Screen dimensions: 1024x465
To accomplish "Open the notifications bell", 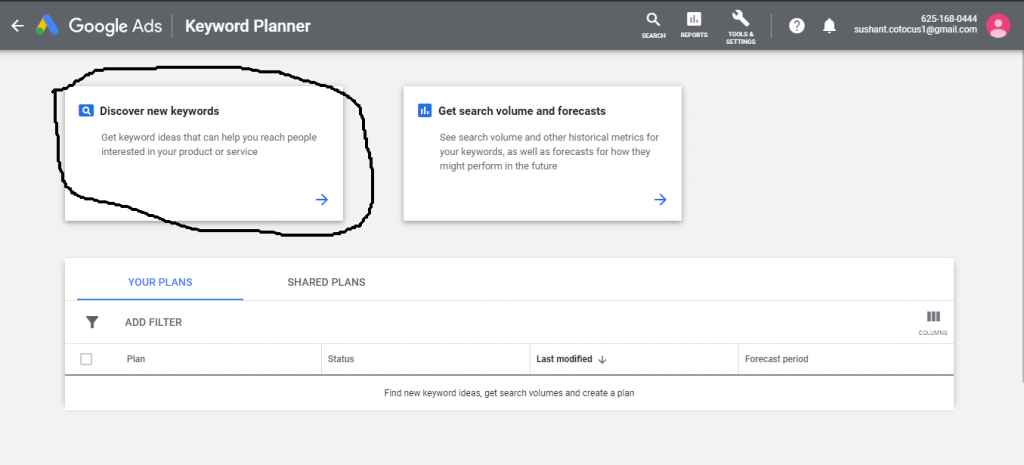I will [829, 26].
